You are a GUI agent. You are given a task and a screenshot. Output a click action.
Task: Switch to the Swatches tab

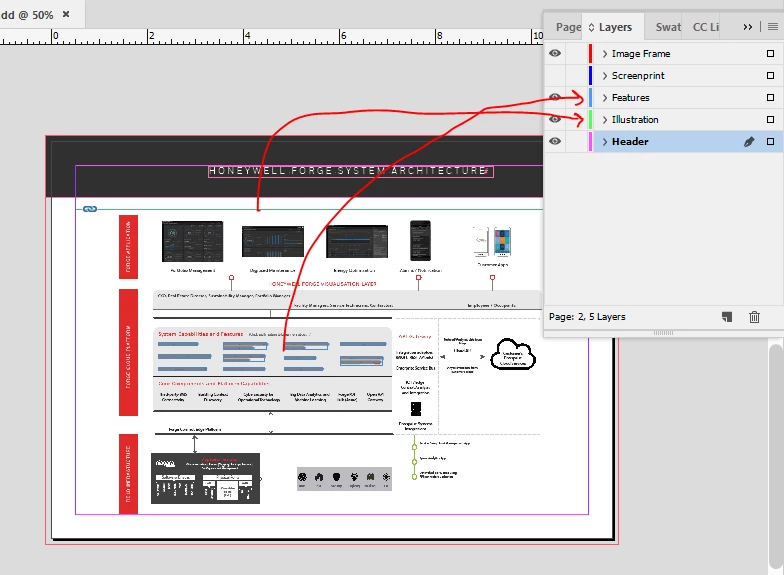668,27
